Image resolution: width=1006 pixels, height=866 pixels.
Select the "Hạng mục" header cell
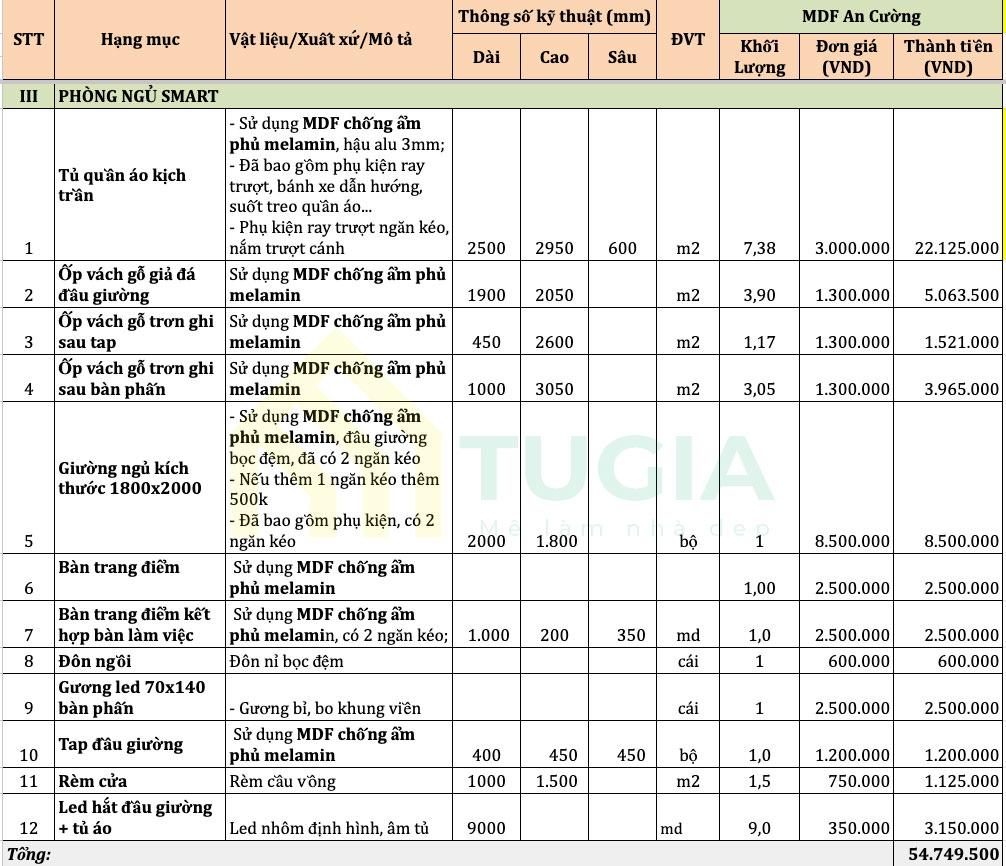[140, 40]
